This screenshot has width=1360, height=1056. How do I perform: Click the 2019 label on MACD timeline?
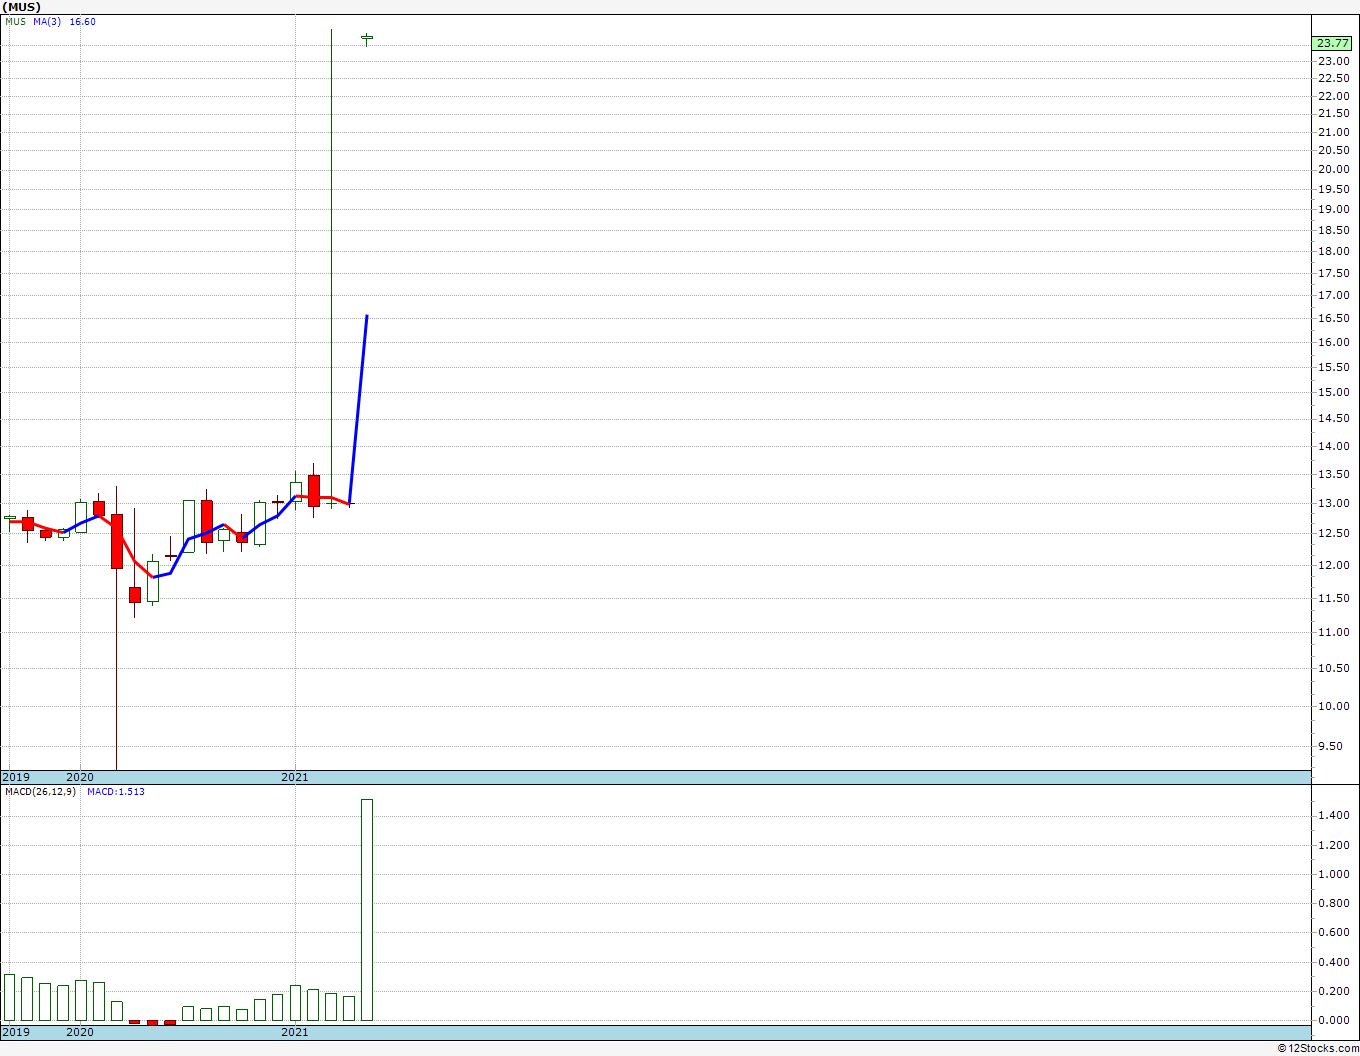(16, 1031)
